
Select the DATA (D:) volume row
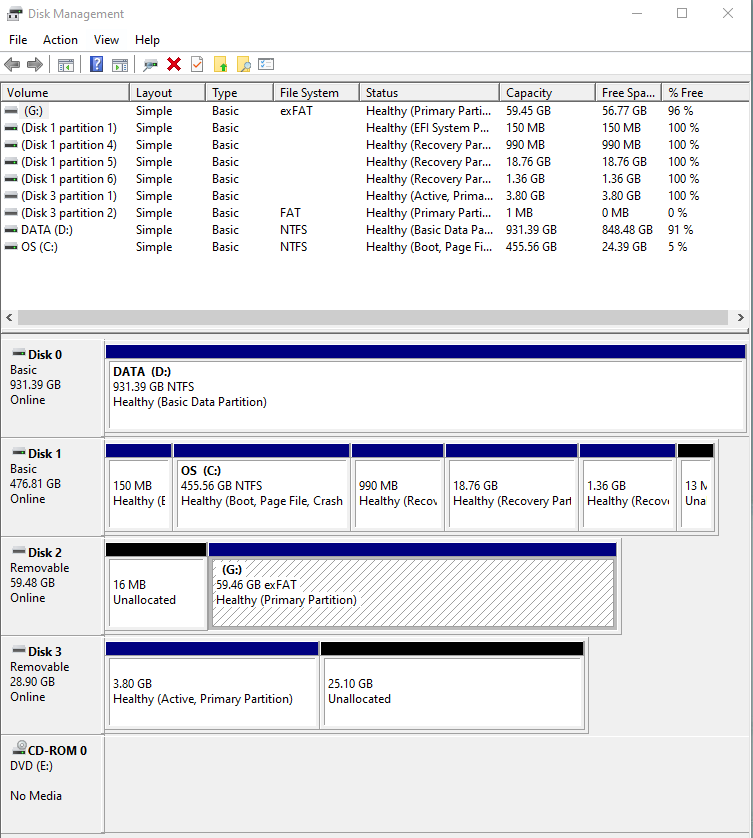pyautogui.click(x=374, y=230)
